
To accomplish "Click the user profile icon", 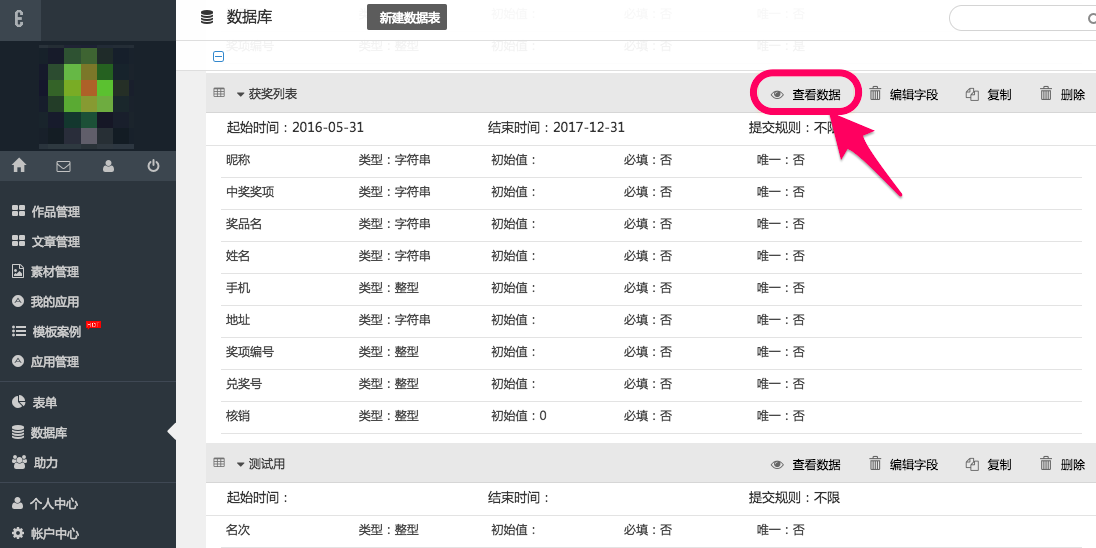I will coord(109,166).
